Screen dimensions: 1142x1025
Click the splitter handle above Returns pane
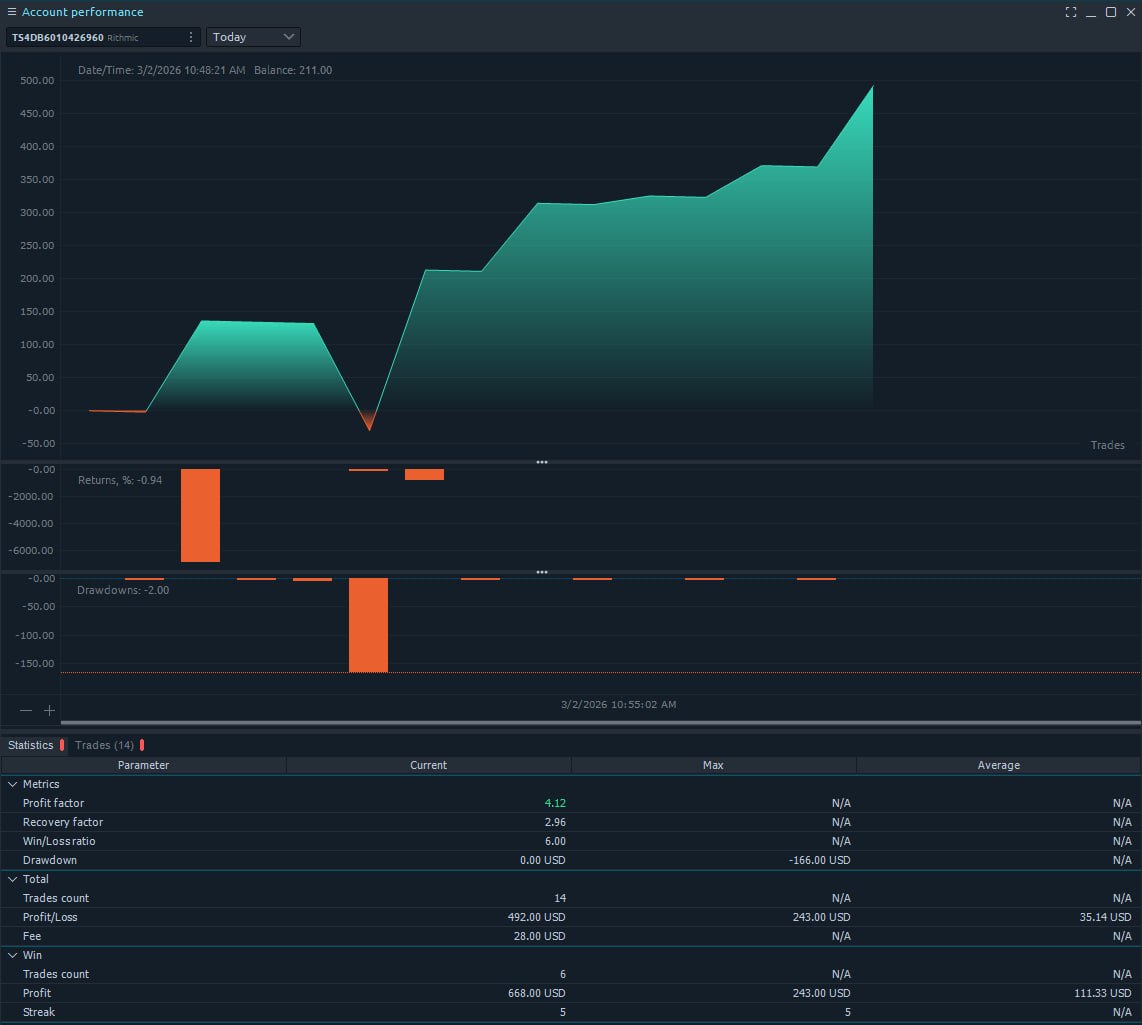click(542, 462)
